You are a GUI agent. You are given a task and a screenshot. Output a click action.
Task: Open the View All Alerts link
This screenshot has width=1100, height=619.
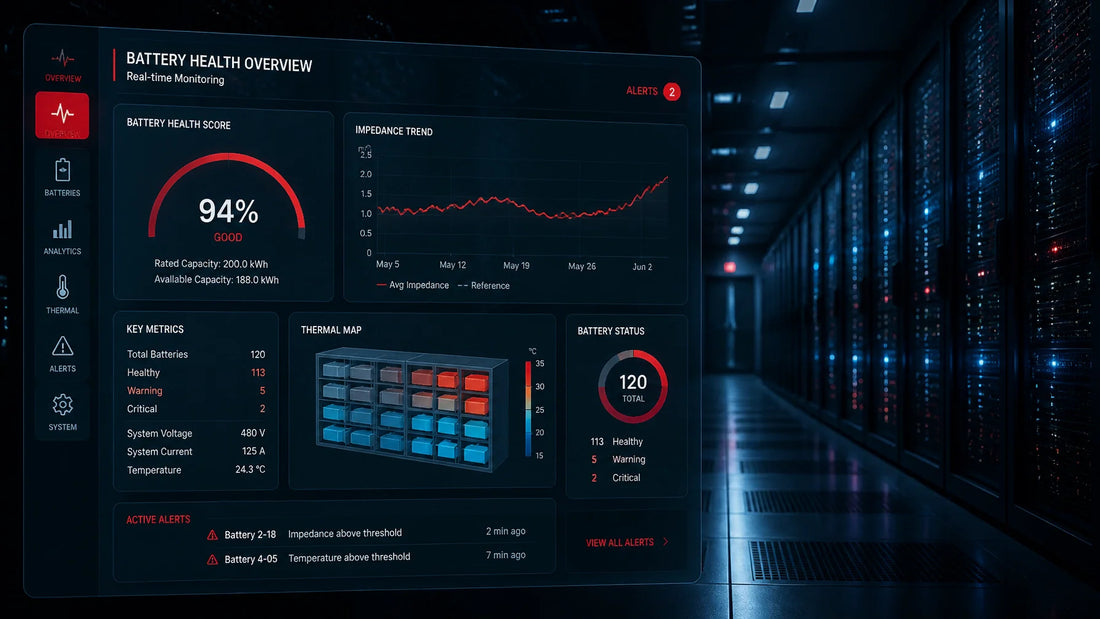(619, 543)
